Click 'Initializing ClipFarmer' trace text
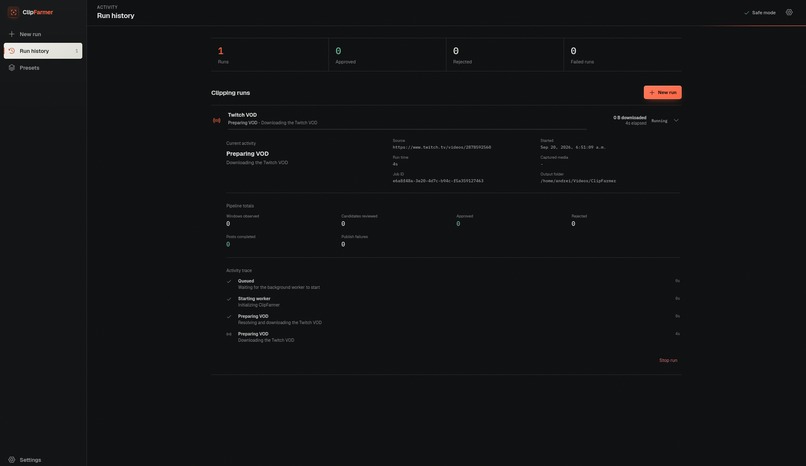Image resolution: width=806 pixels, height=466 pixels. 259,305
